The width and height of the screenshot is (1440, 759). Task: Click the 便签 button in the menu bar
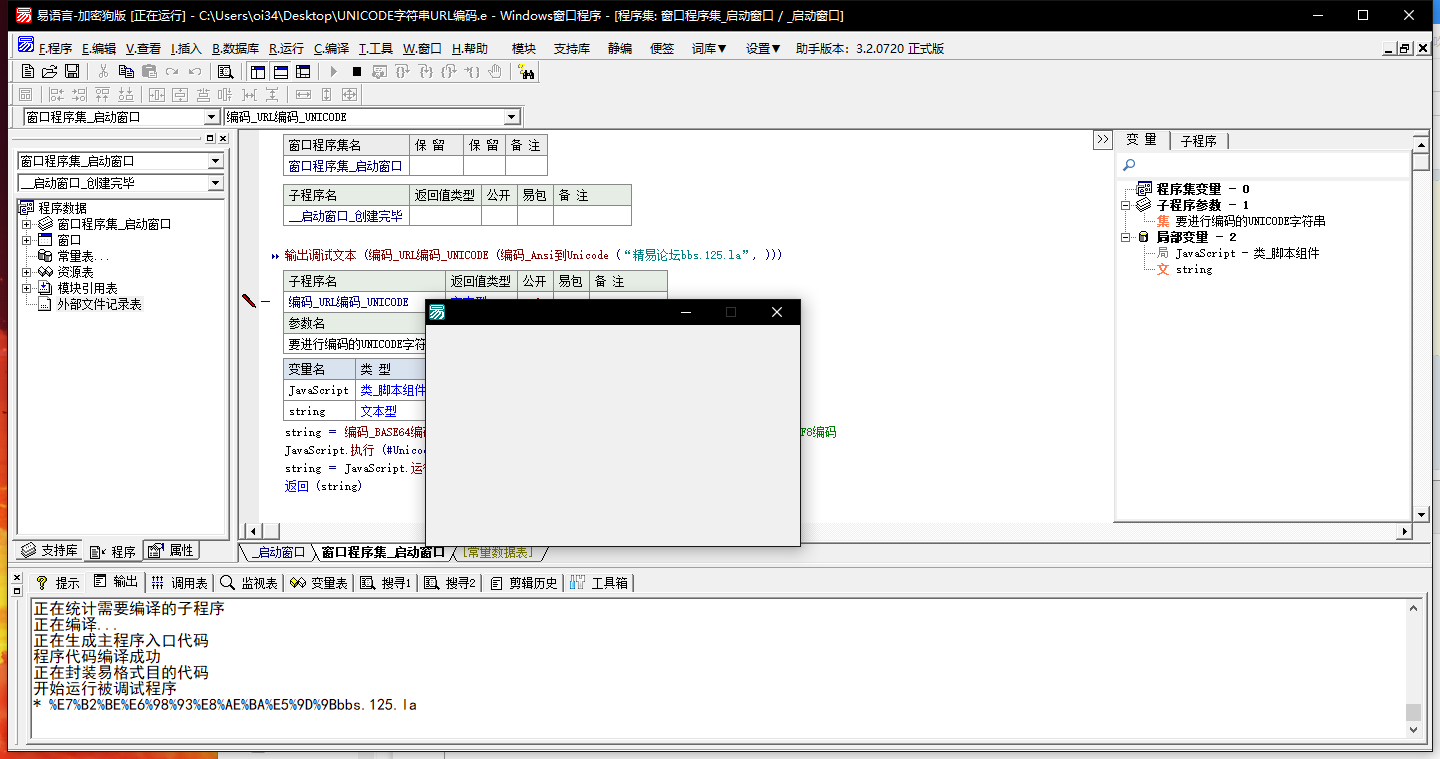[x=662, y=48]
